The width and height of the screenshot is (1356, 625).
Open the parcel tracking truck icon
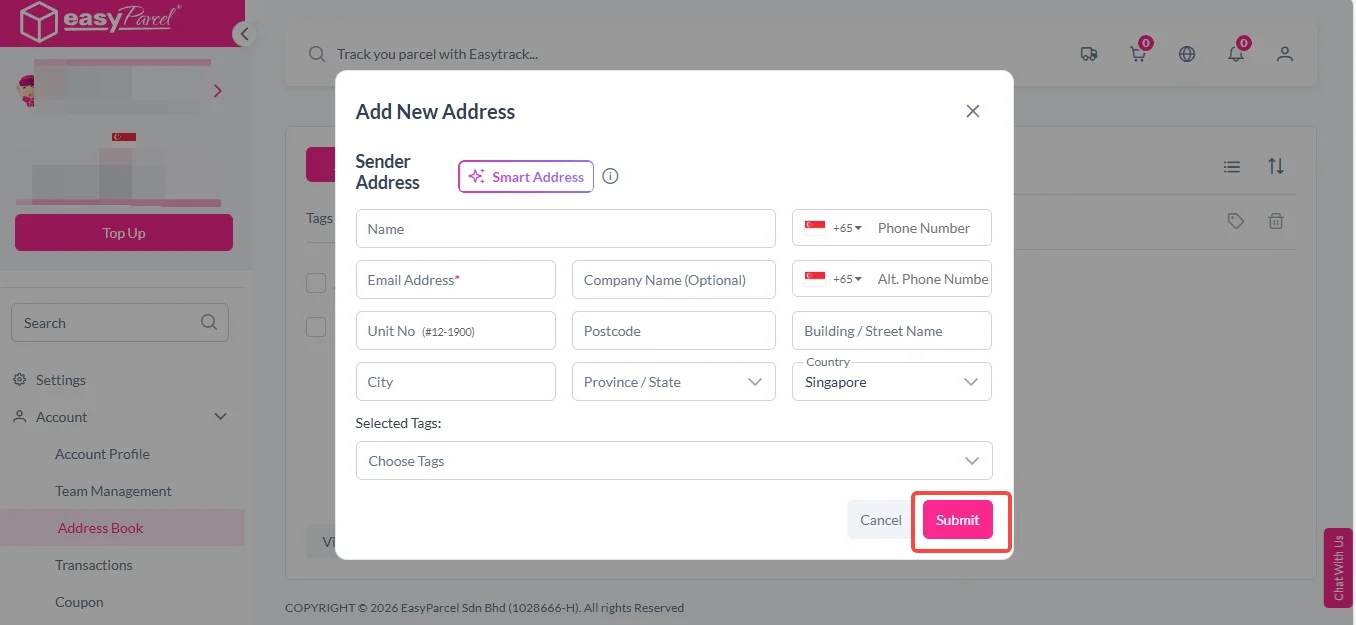(1089, 54)
